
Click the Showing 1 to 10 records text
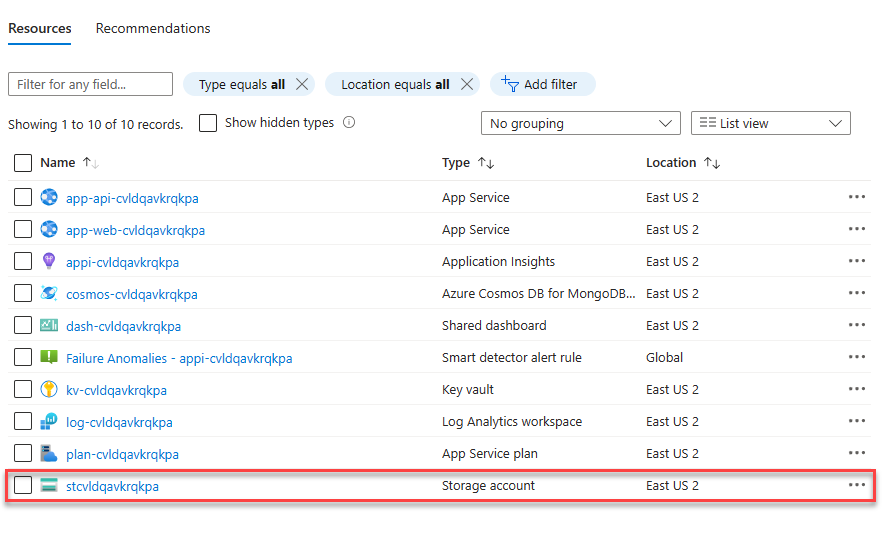(x=95, y=124)
